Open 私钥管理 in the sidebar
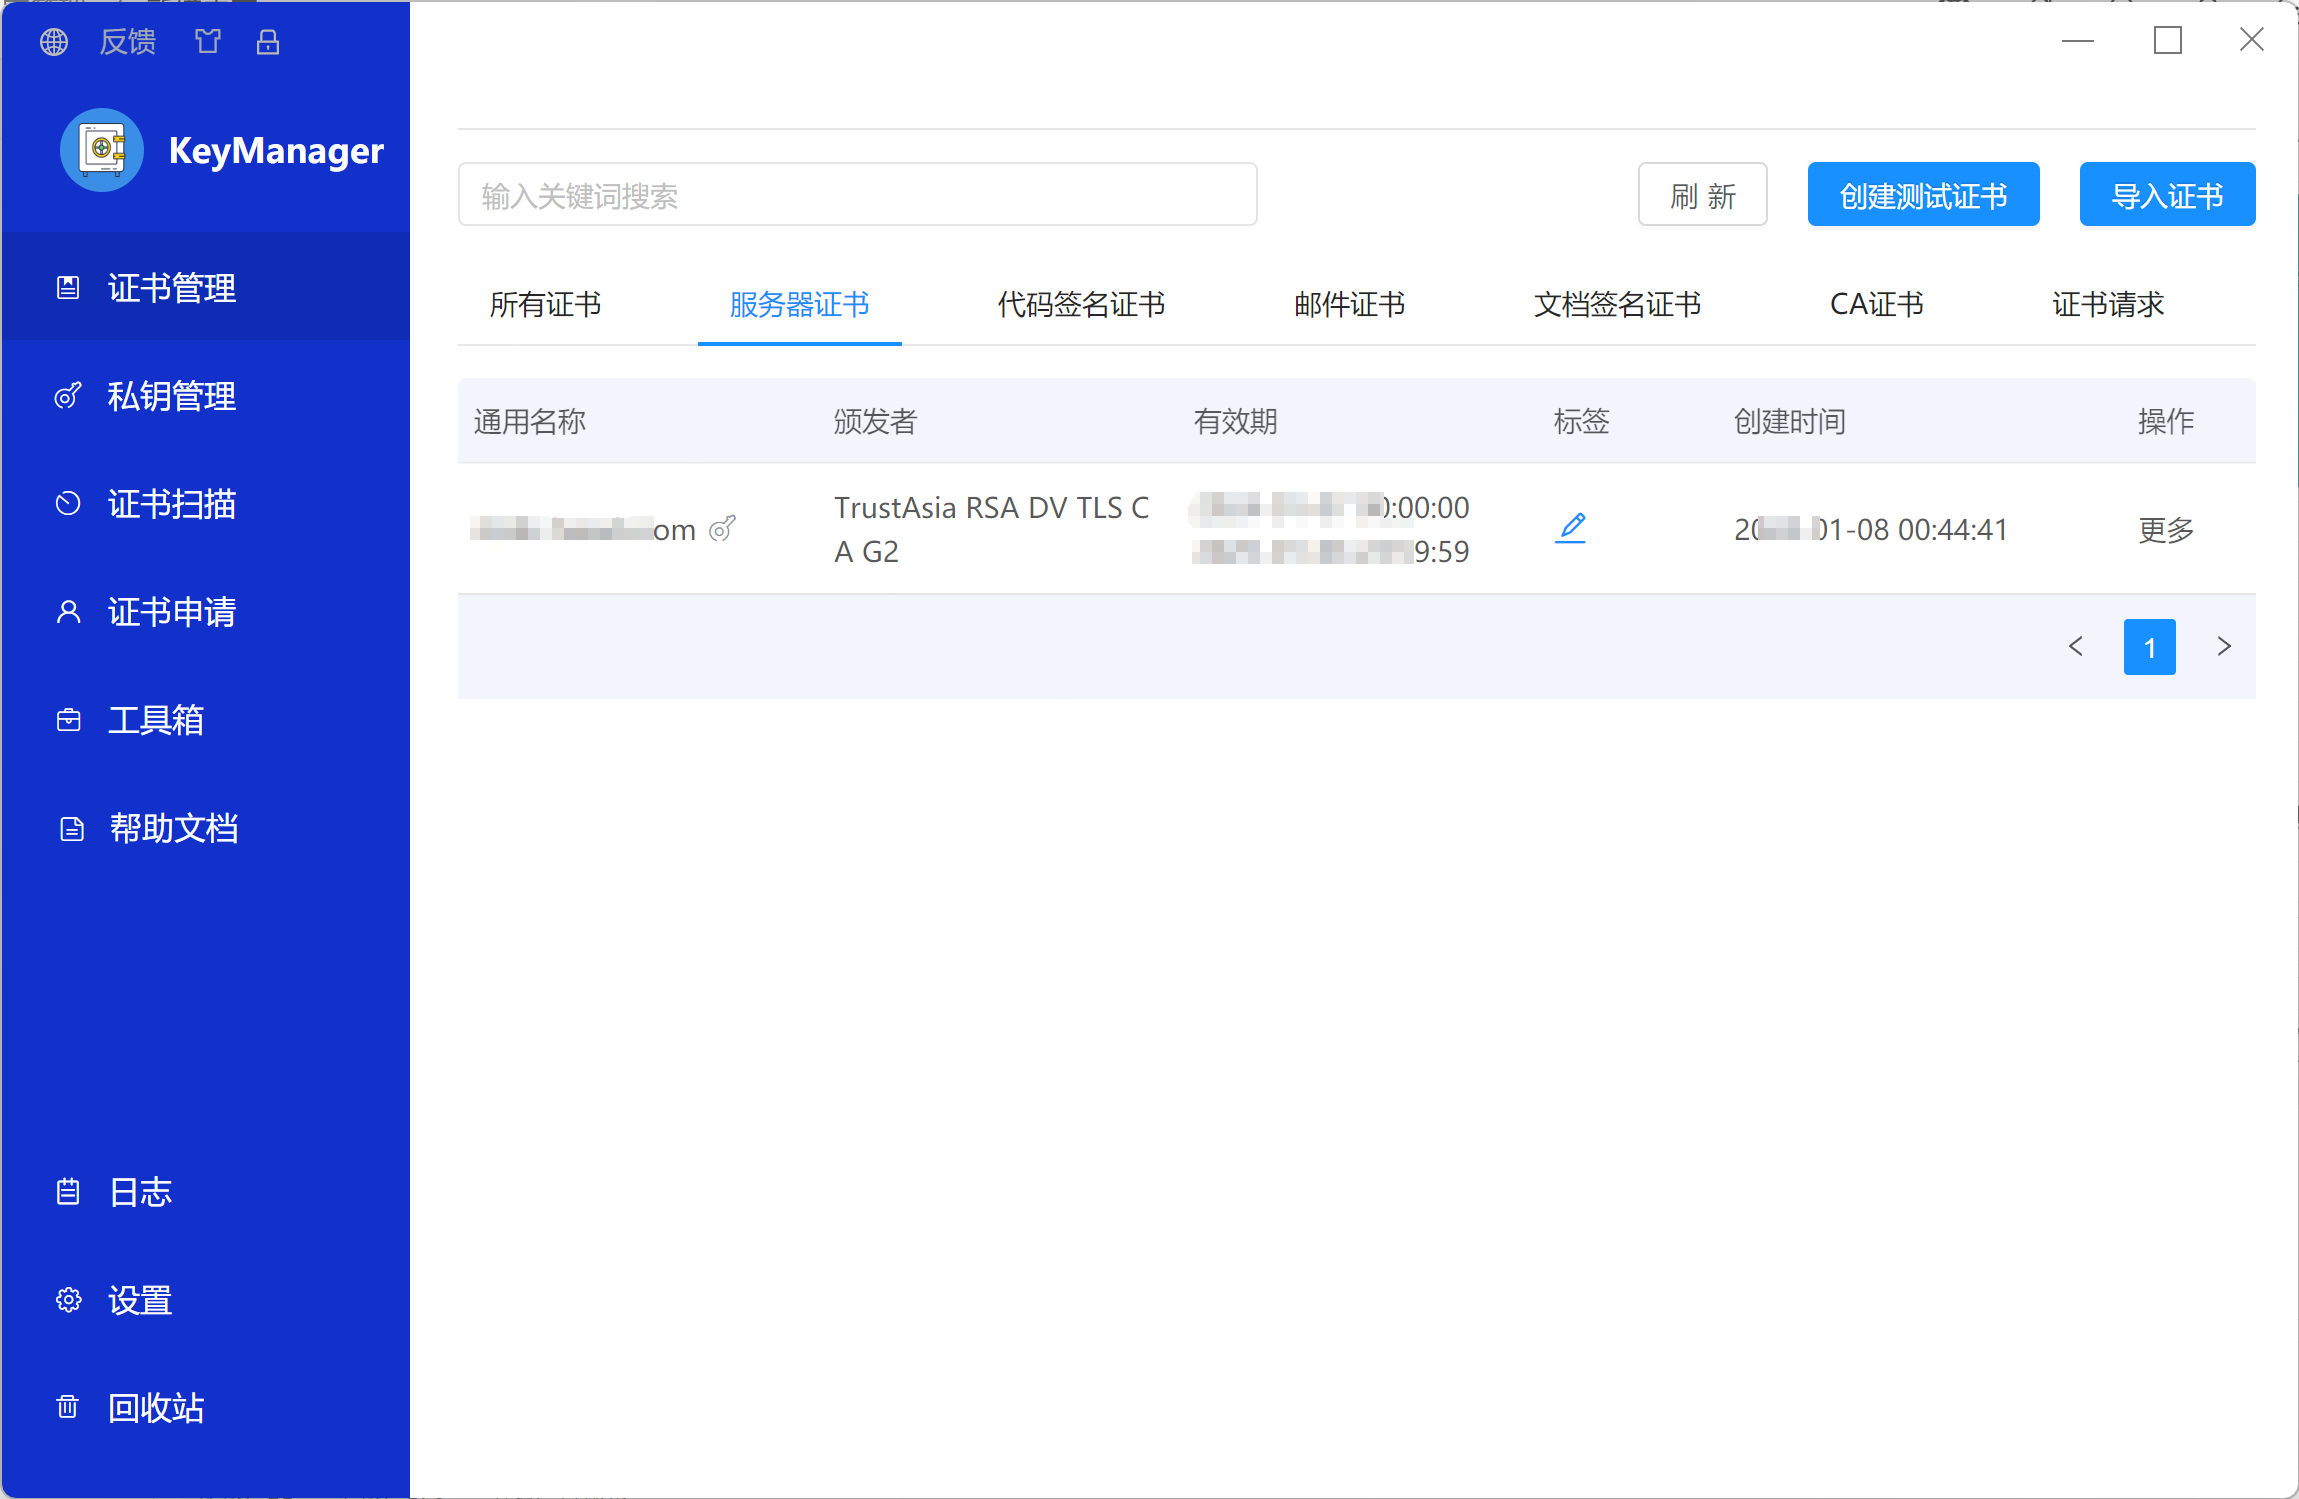 coord(172,396)
